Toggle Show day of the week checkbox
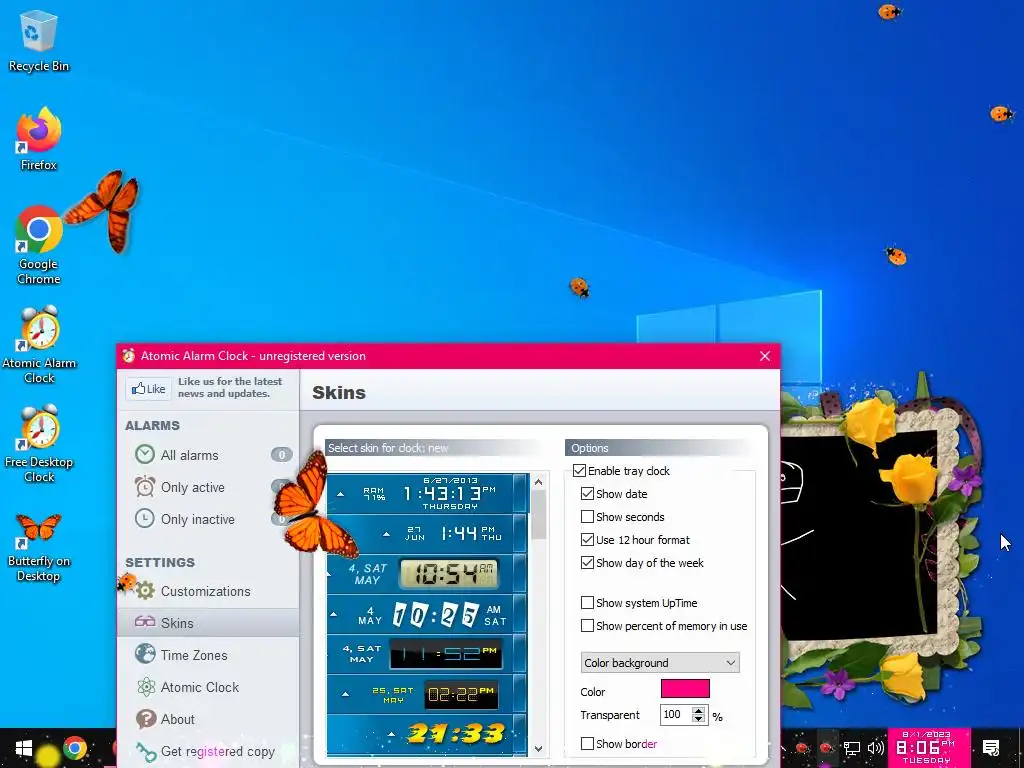The image size is (1024, 768). [587, 562]
